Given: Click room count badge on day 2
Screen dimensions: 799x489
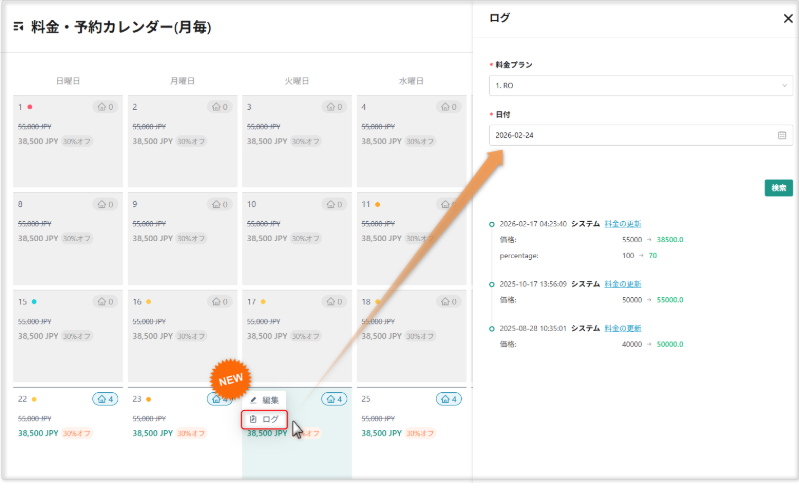Looking at the screenshot, I should [220, 107].
